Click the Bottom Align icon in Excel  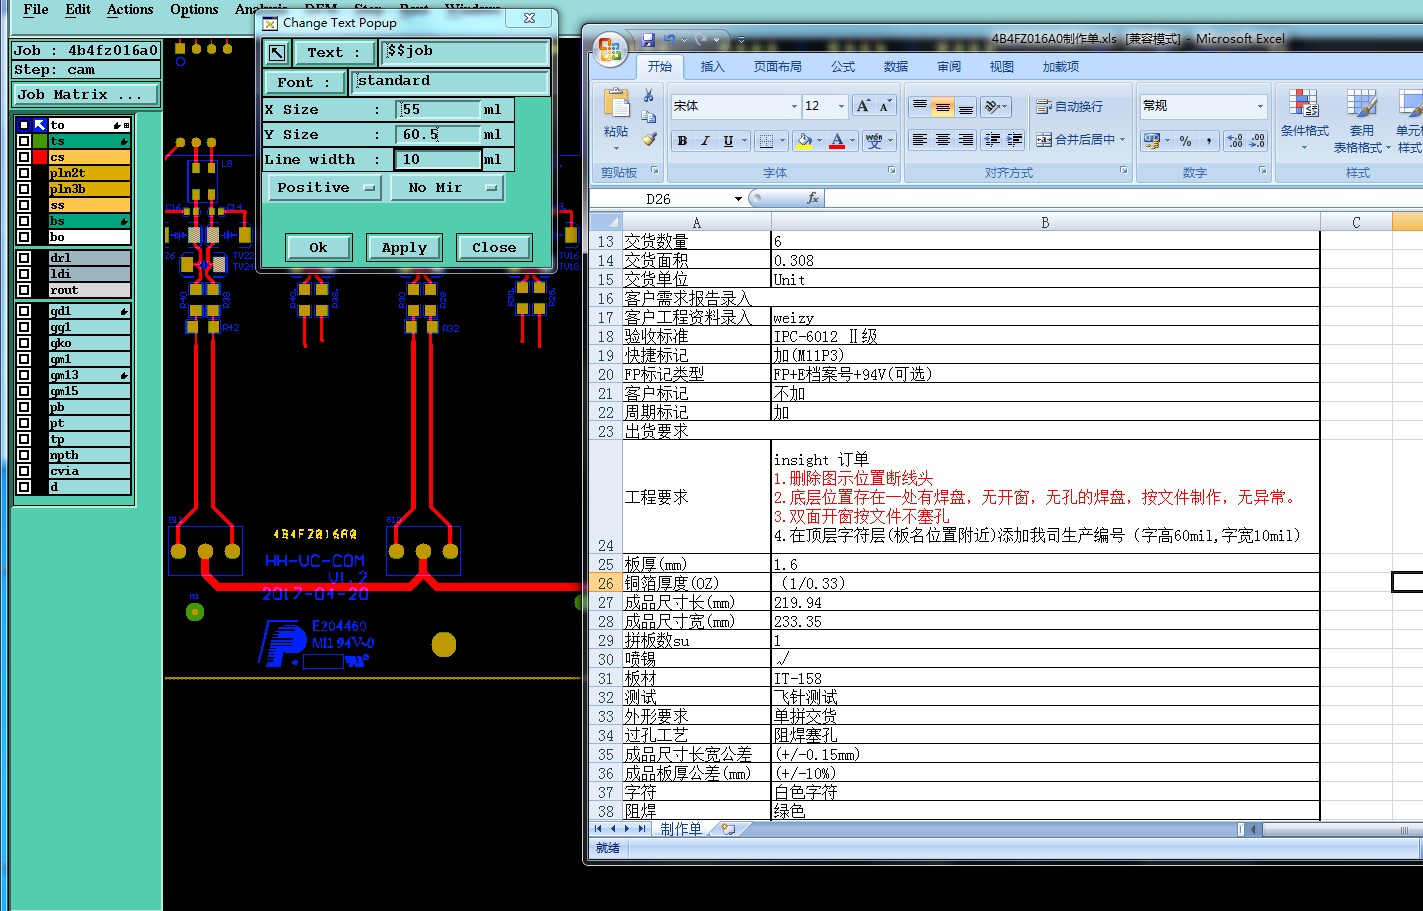965,106
